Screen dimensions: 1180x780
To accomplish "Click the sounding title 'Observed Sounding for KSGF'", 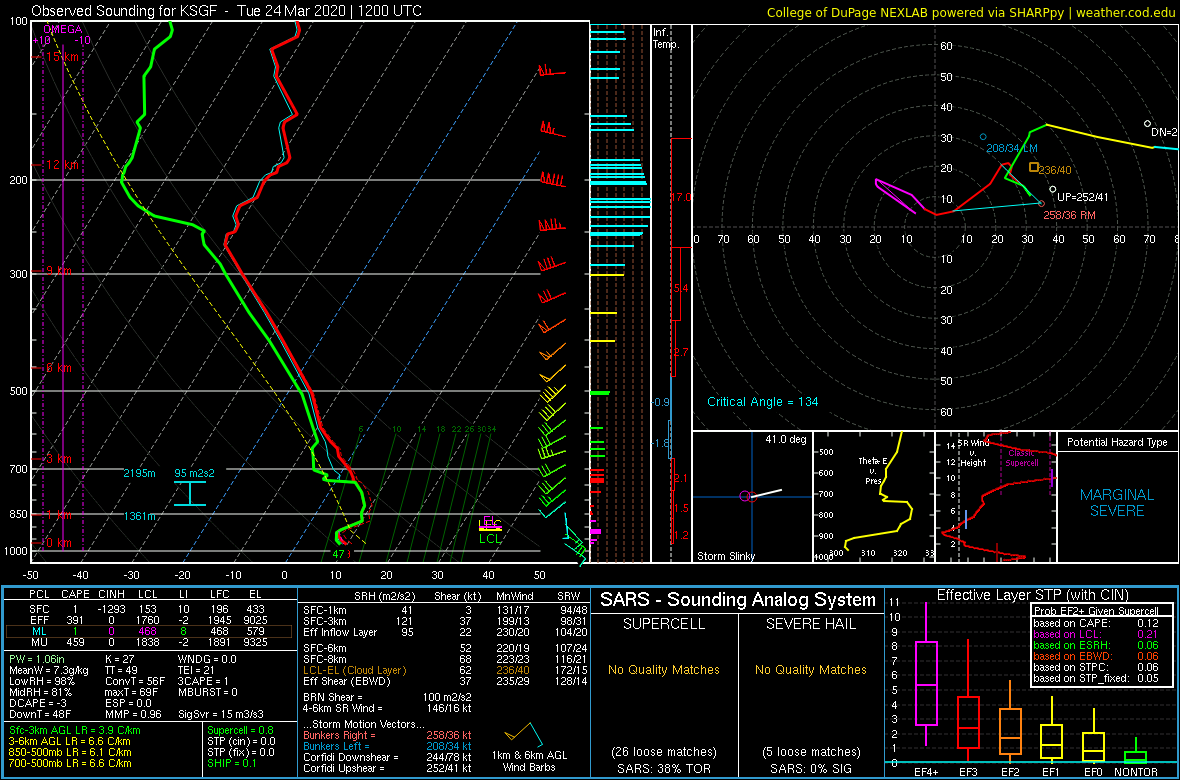I will pos(127,11).
